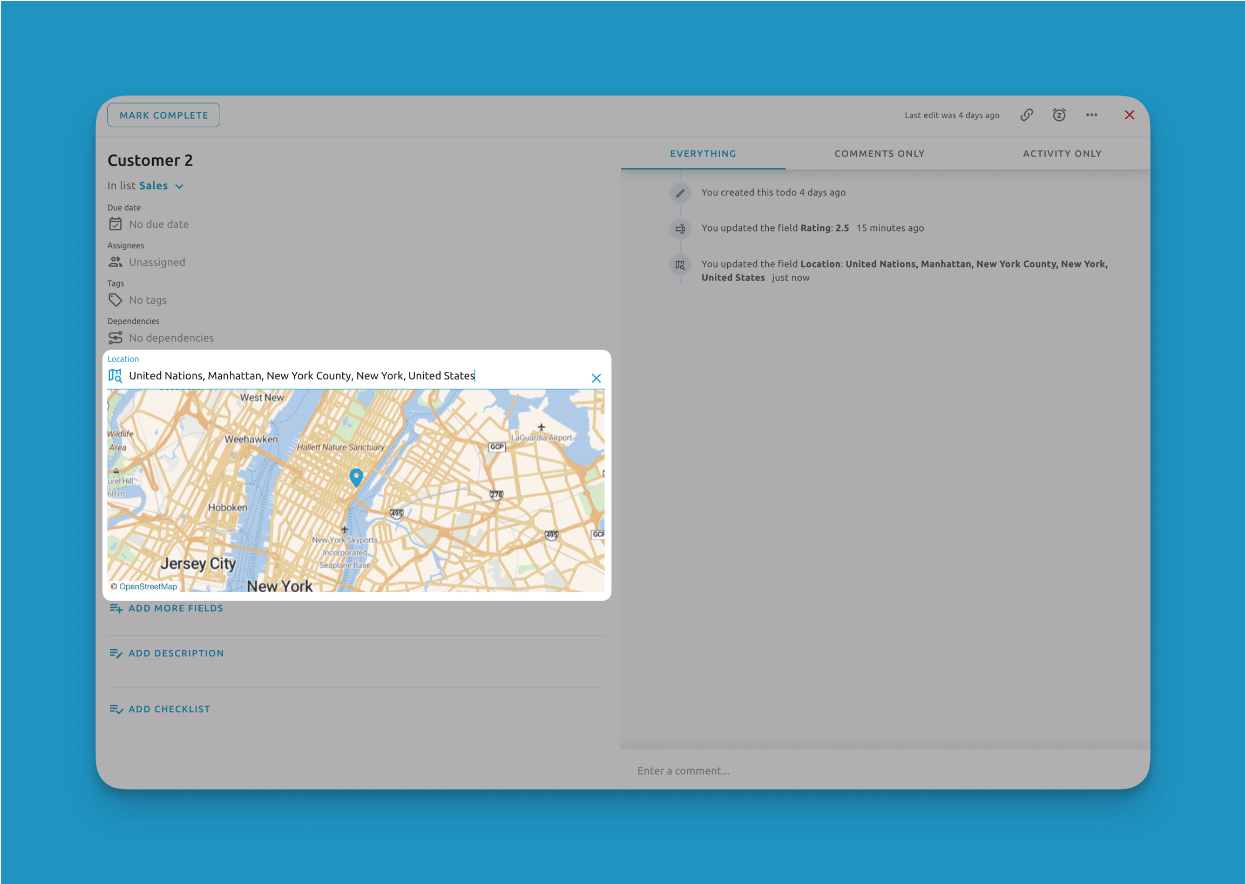Copy the task link using the link icon

click(x=1026, y=114)
